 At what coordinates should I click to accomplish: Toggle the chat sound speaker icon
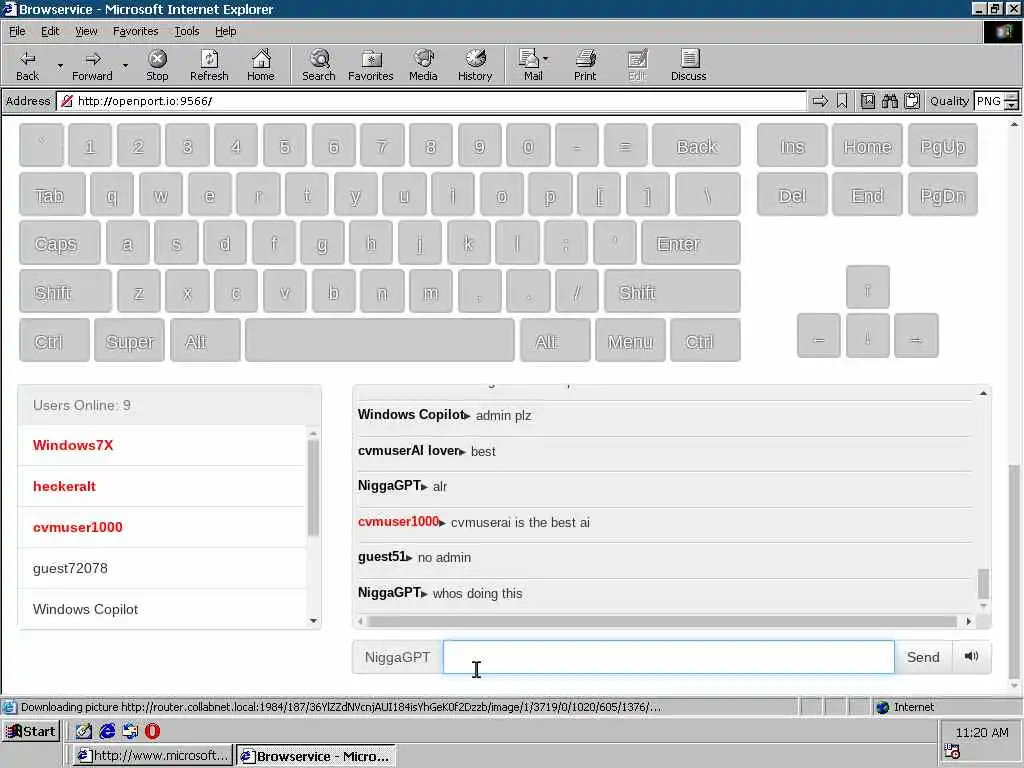click(x=971, y=656)
